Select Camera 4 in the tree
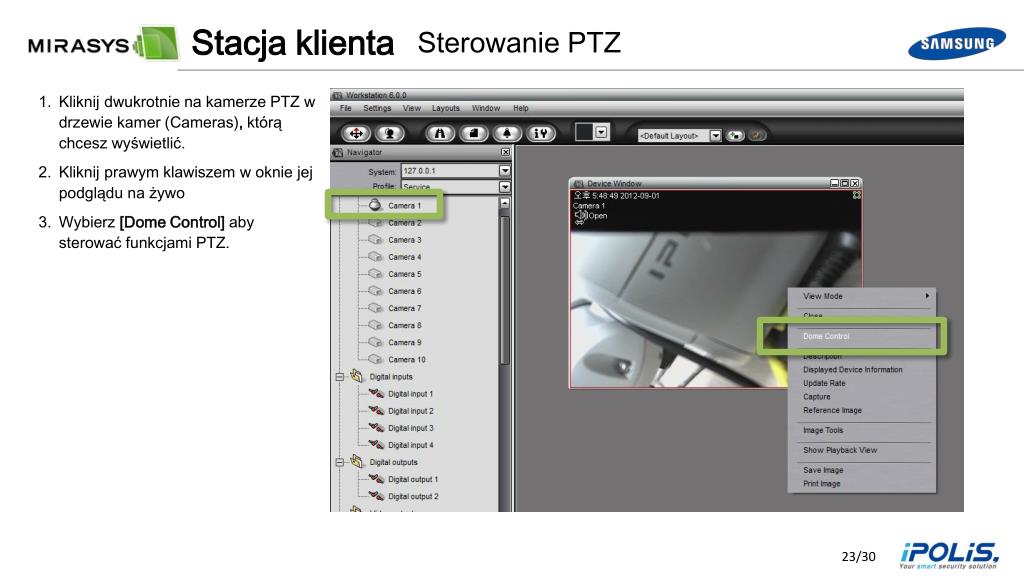1024x576 pixels. pyautogui.click(x=405, y=257)
